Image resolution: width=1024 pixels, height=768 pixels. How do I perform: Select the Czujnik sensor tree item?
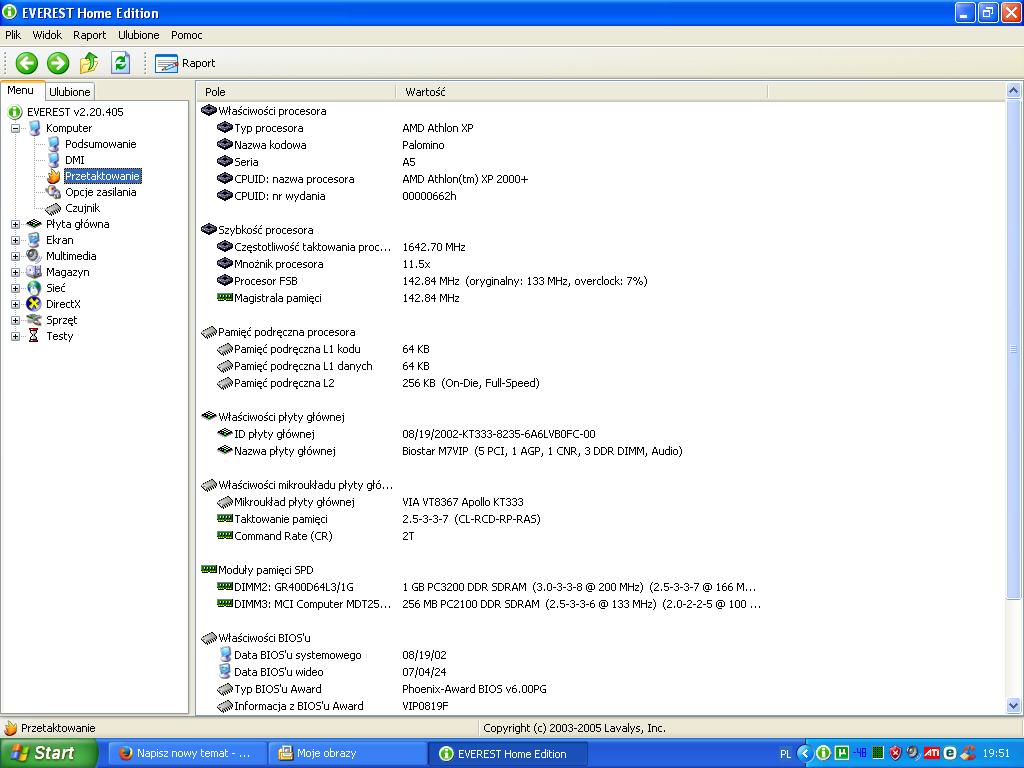82,208
